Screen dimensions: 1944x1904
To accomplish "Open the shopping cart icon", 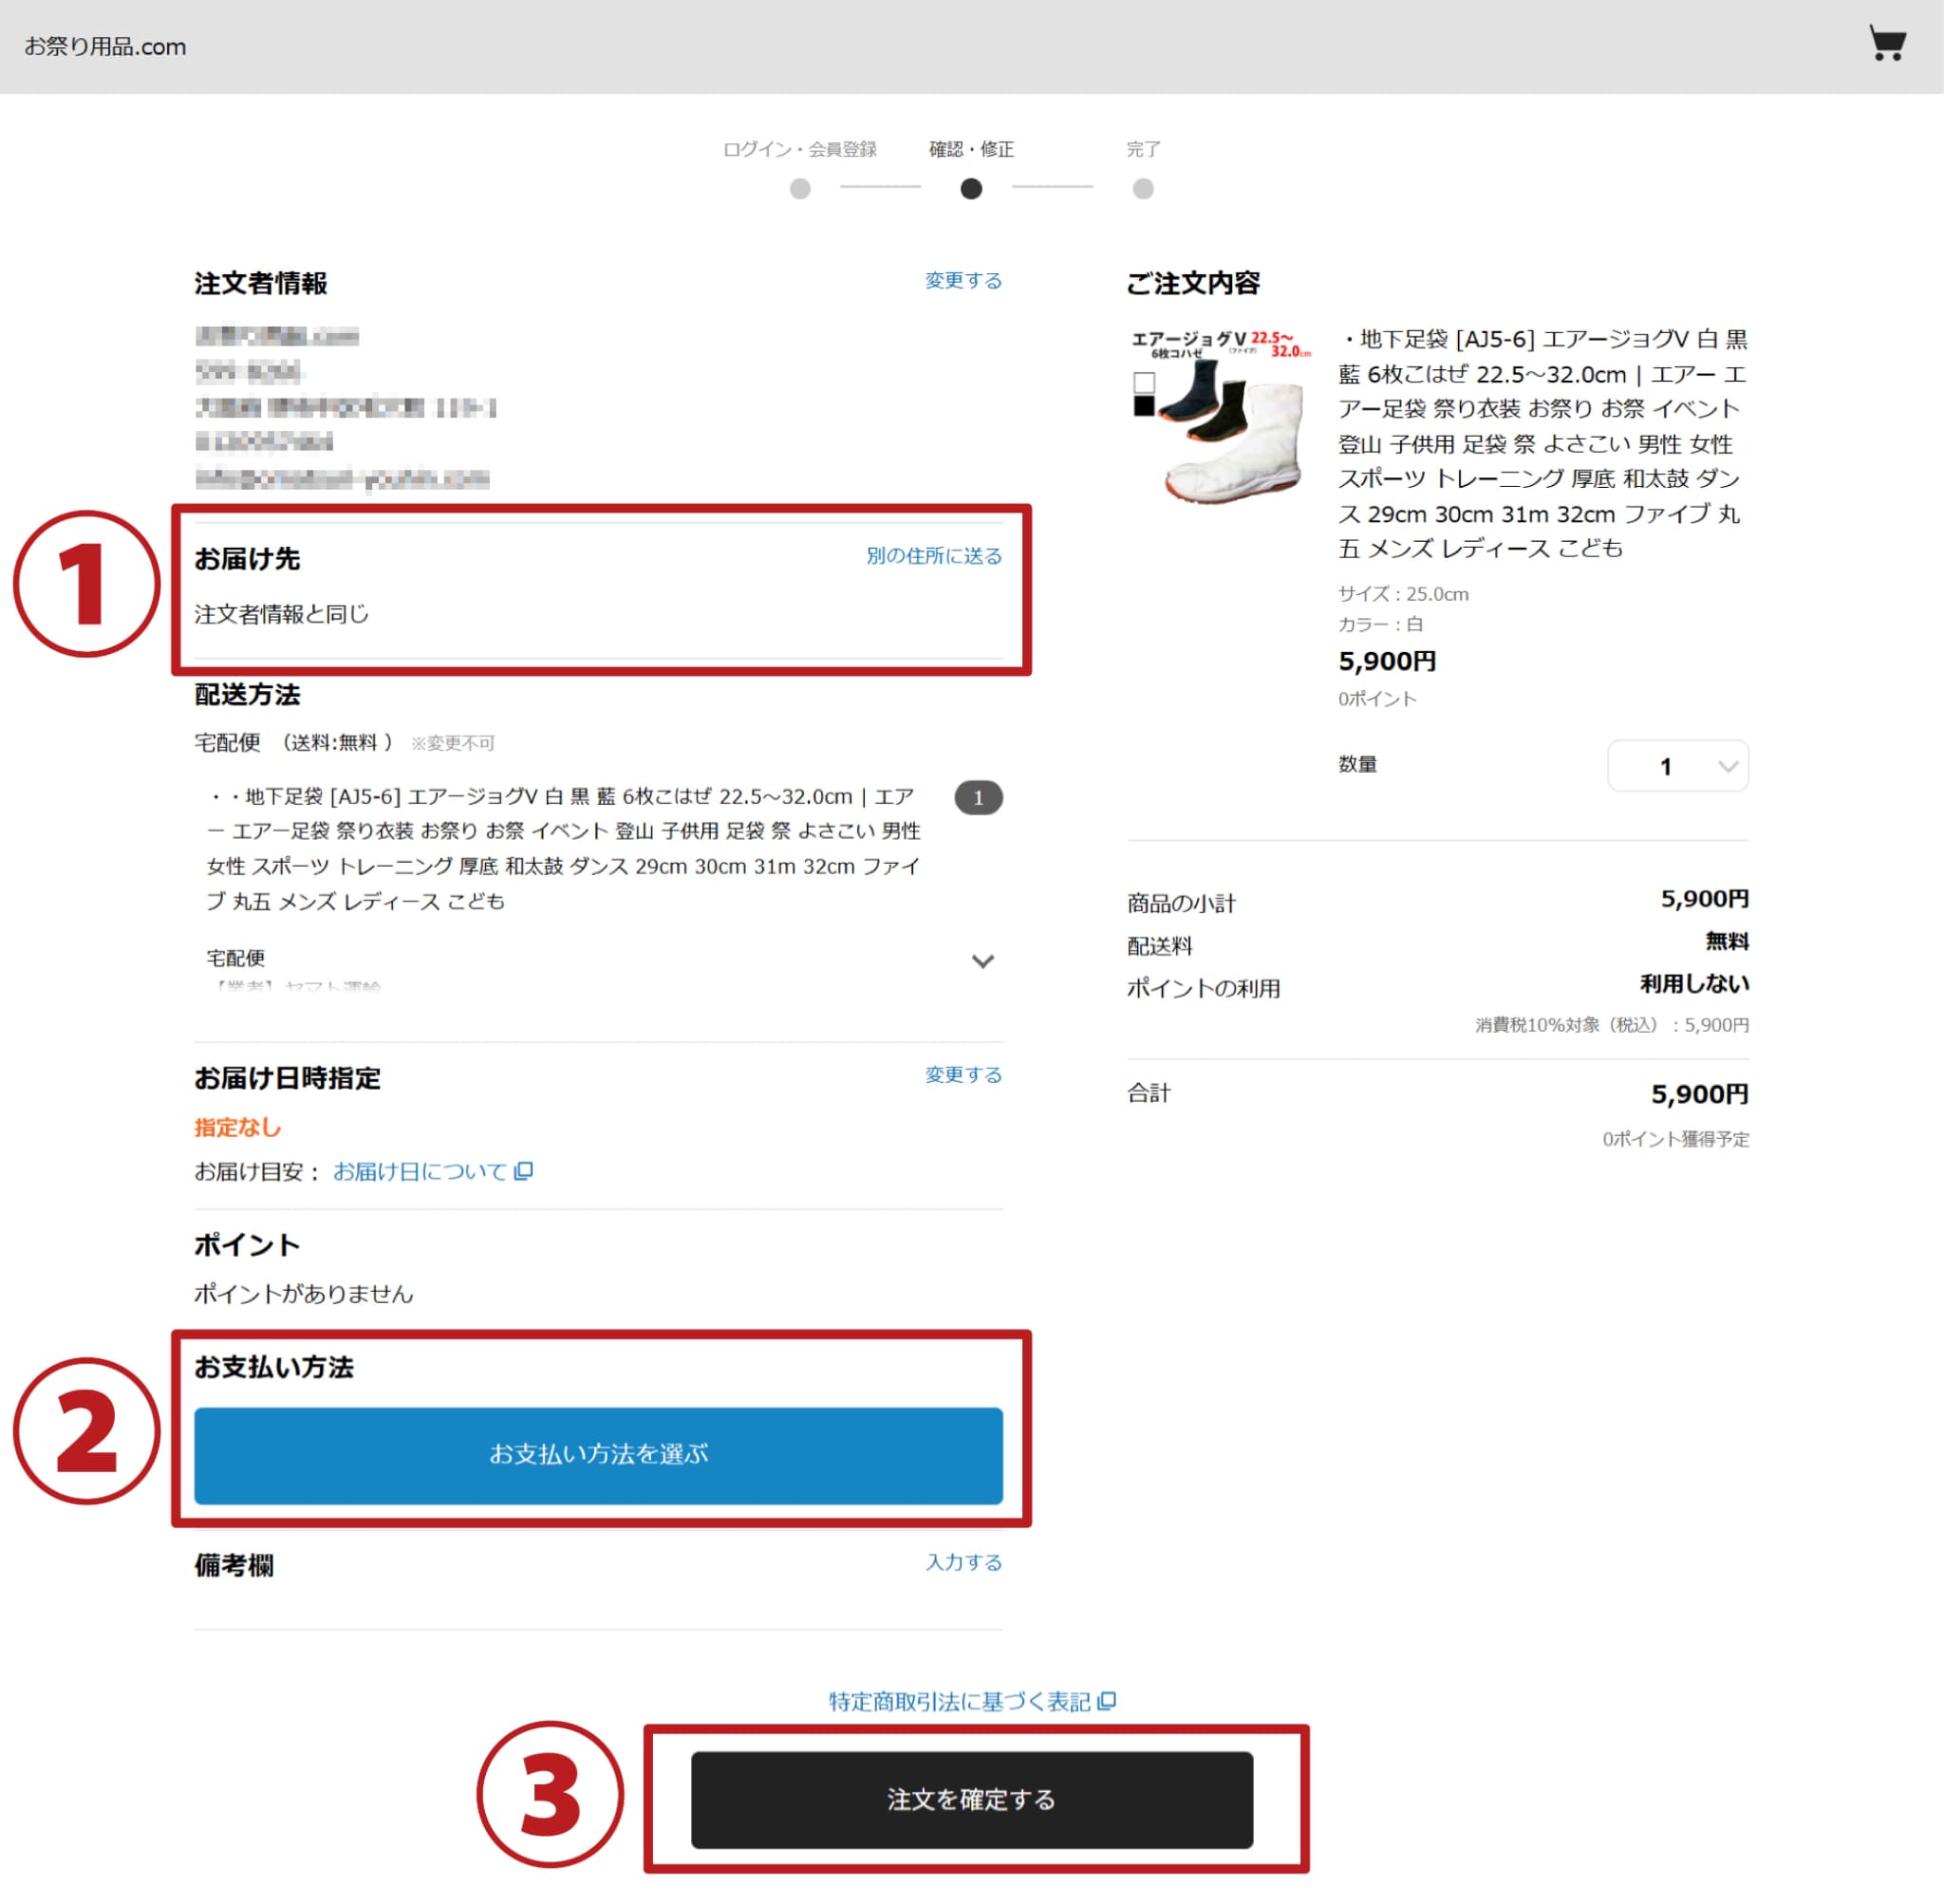I will pyautogui.click(x=1887, y=44).
